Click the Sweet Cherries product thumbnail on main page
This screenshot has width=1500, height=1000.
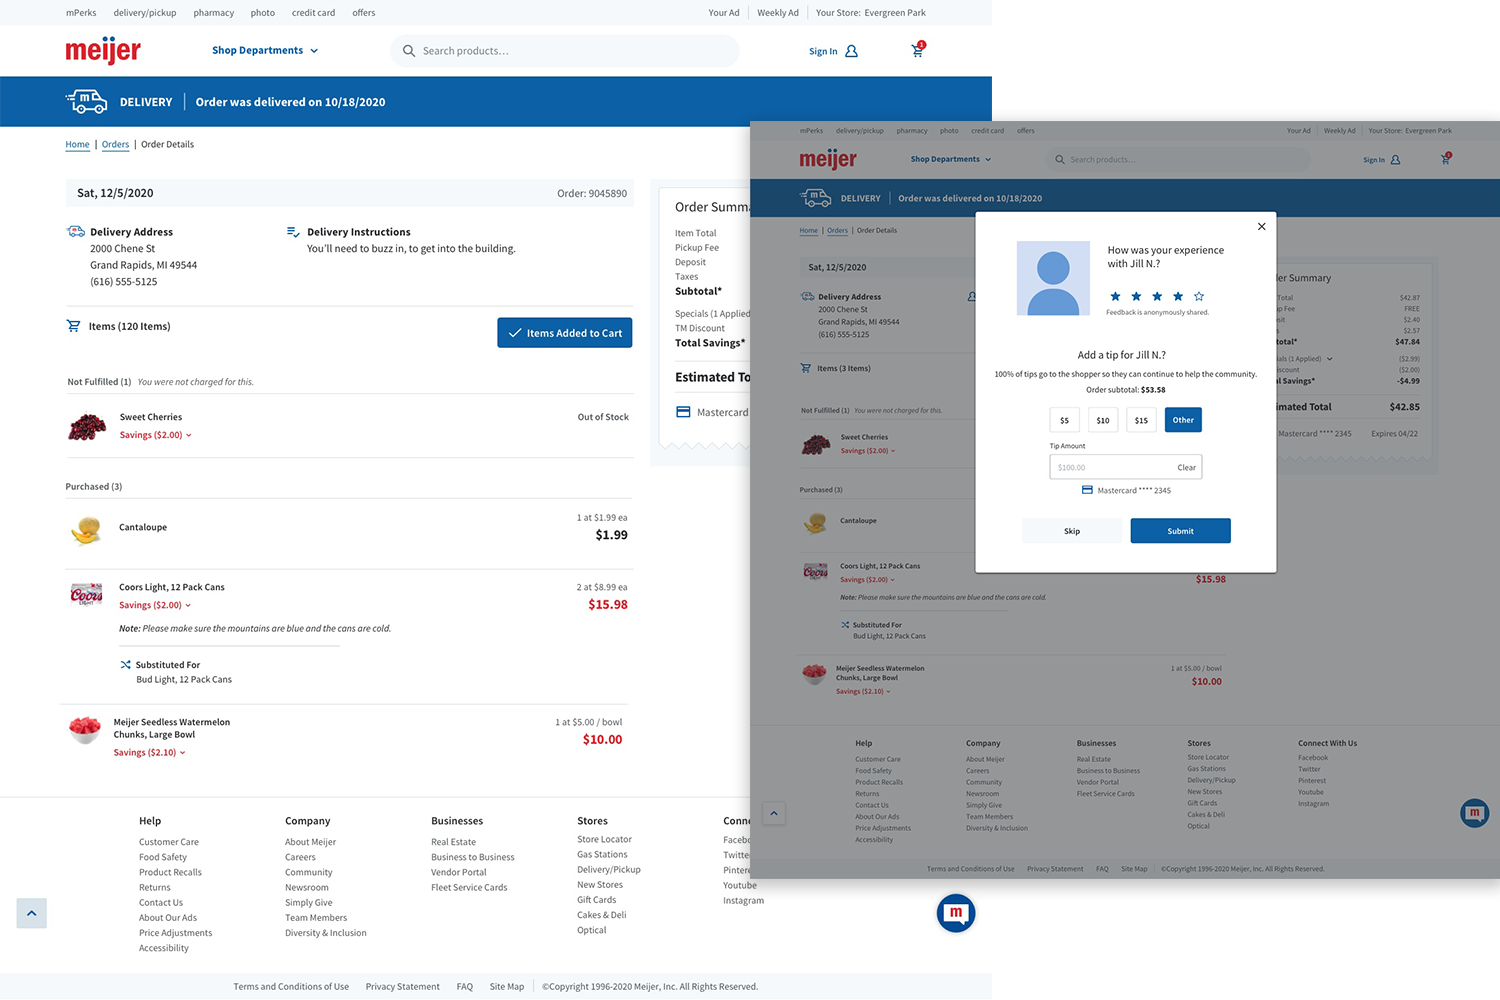click(87, 427)
